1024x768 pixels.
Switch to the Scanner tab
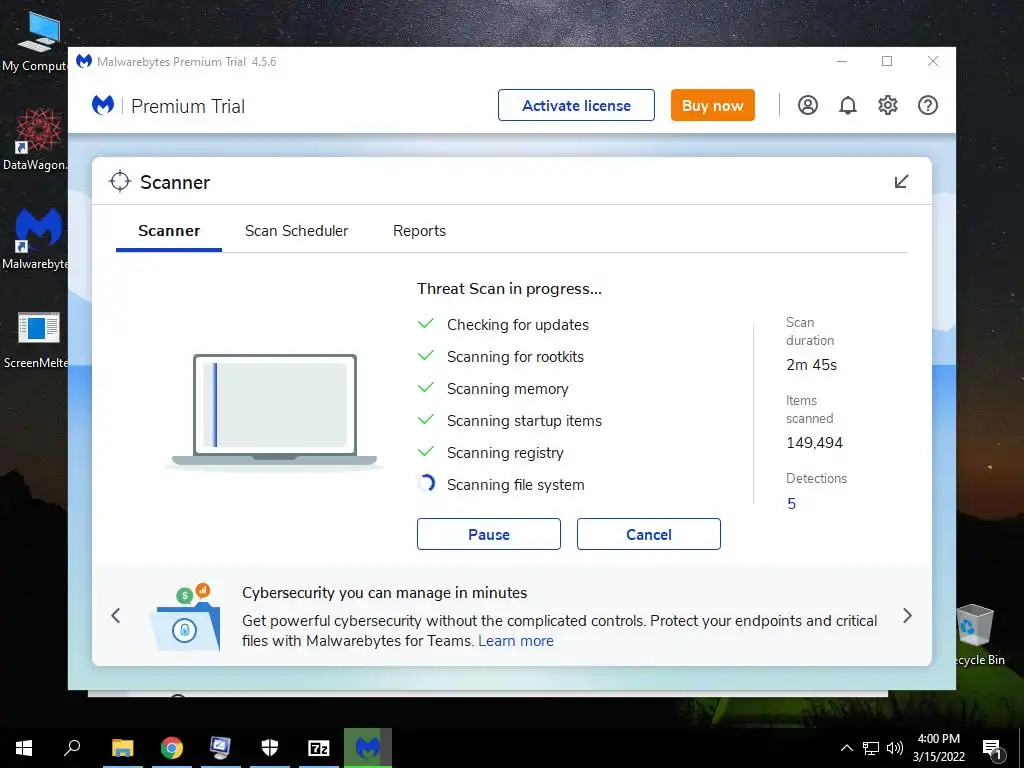(x=169, y=231)
